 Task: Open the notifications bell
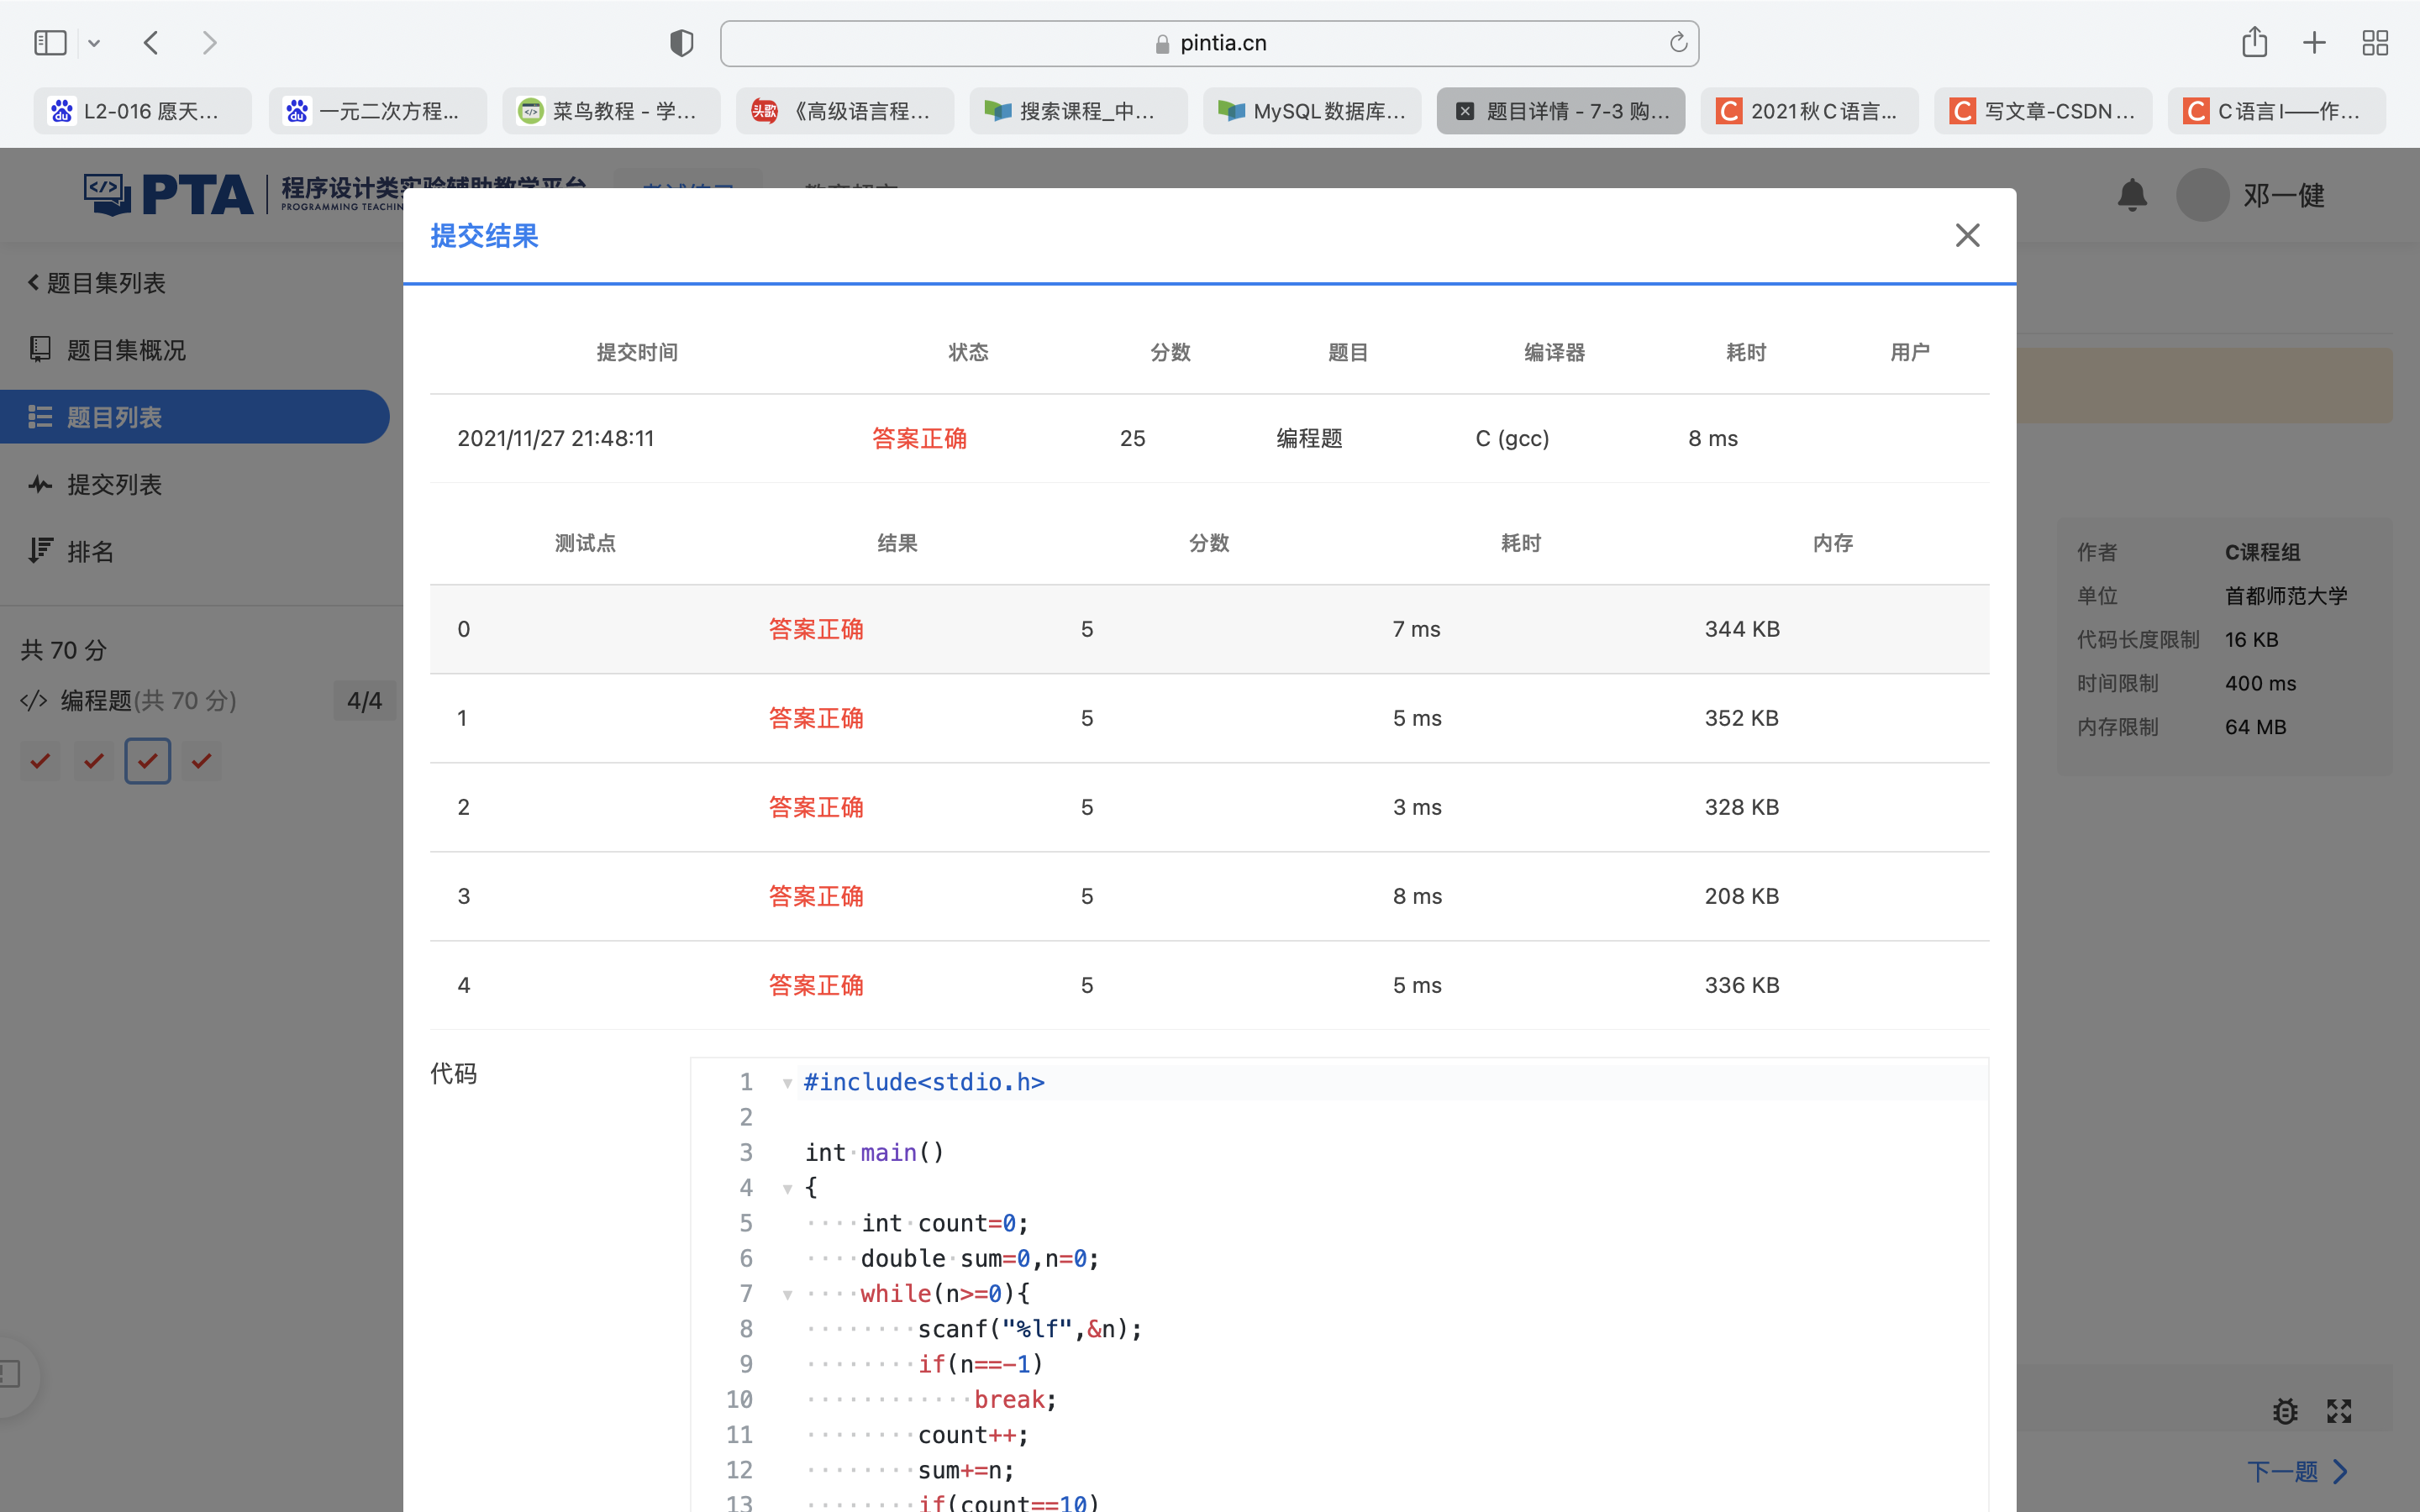(2132, 195)
